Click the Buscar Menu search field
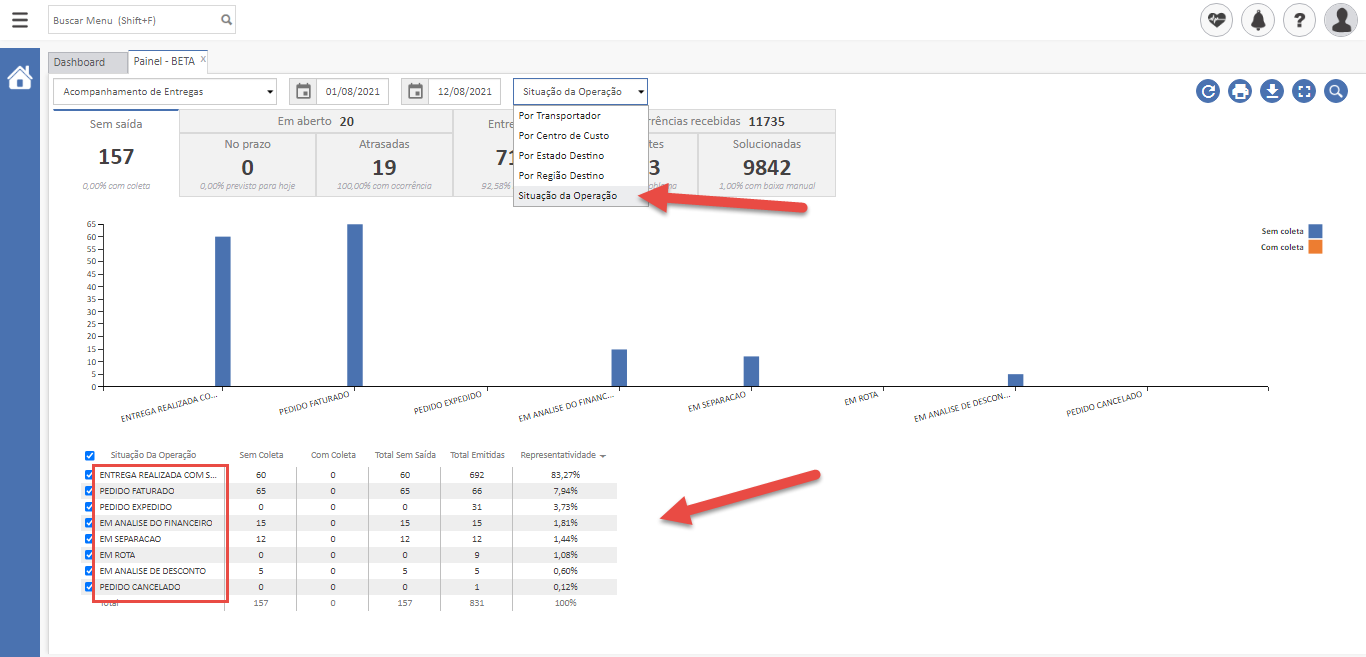This screenshot has width=1366, height=657. click(x=133, y=20)
